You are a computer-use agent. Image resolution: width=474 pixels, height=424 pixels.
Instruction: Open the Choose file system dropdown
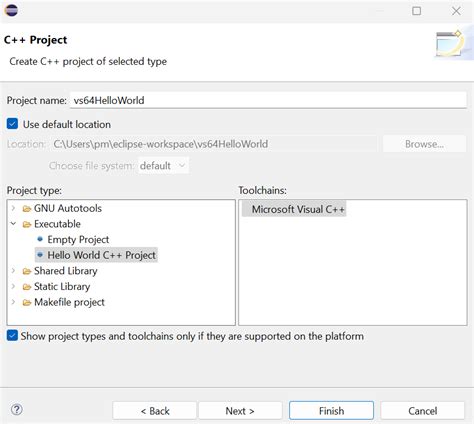[x=163, y=166]
